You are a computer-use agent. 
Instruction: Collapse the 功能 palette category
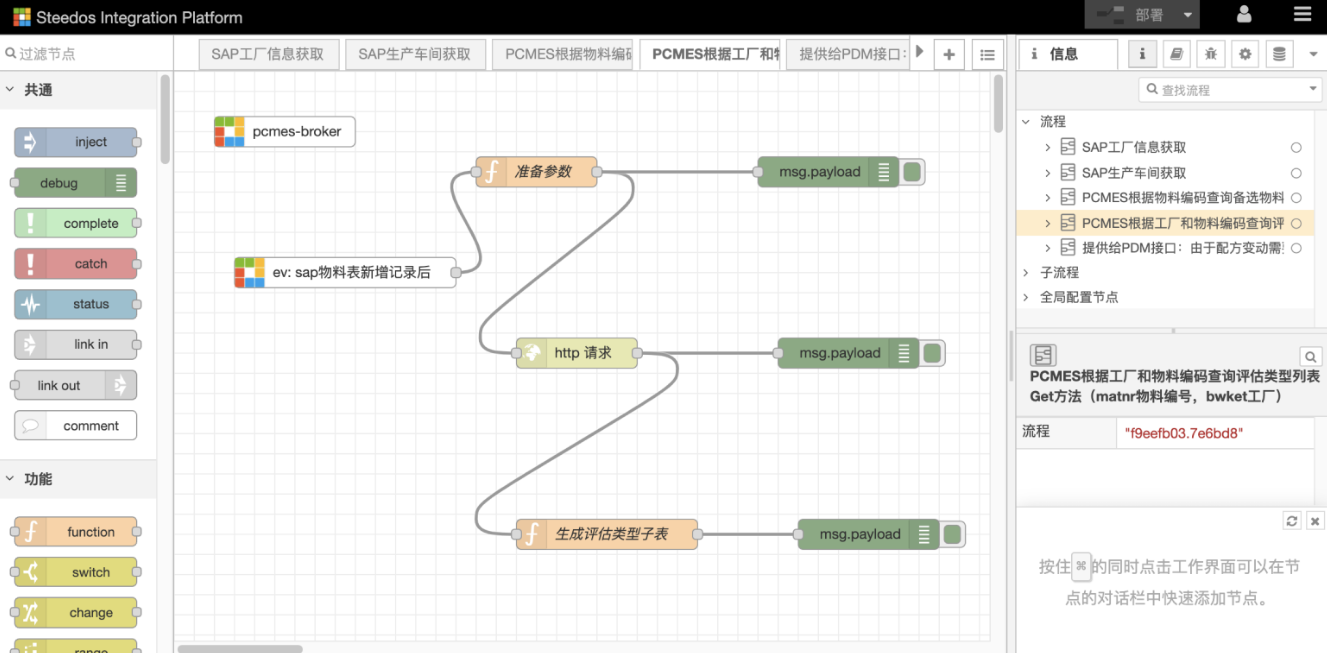78,479
